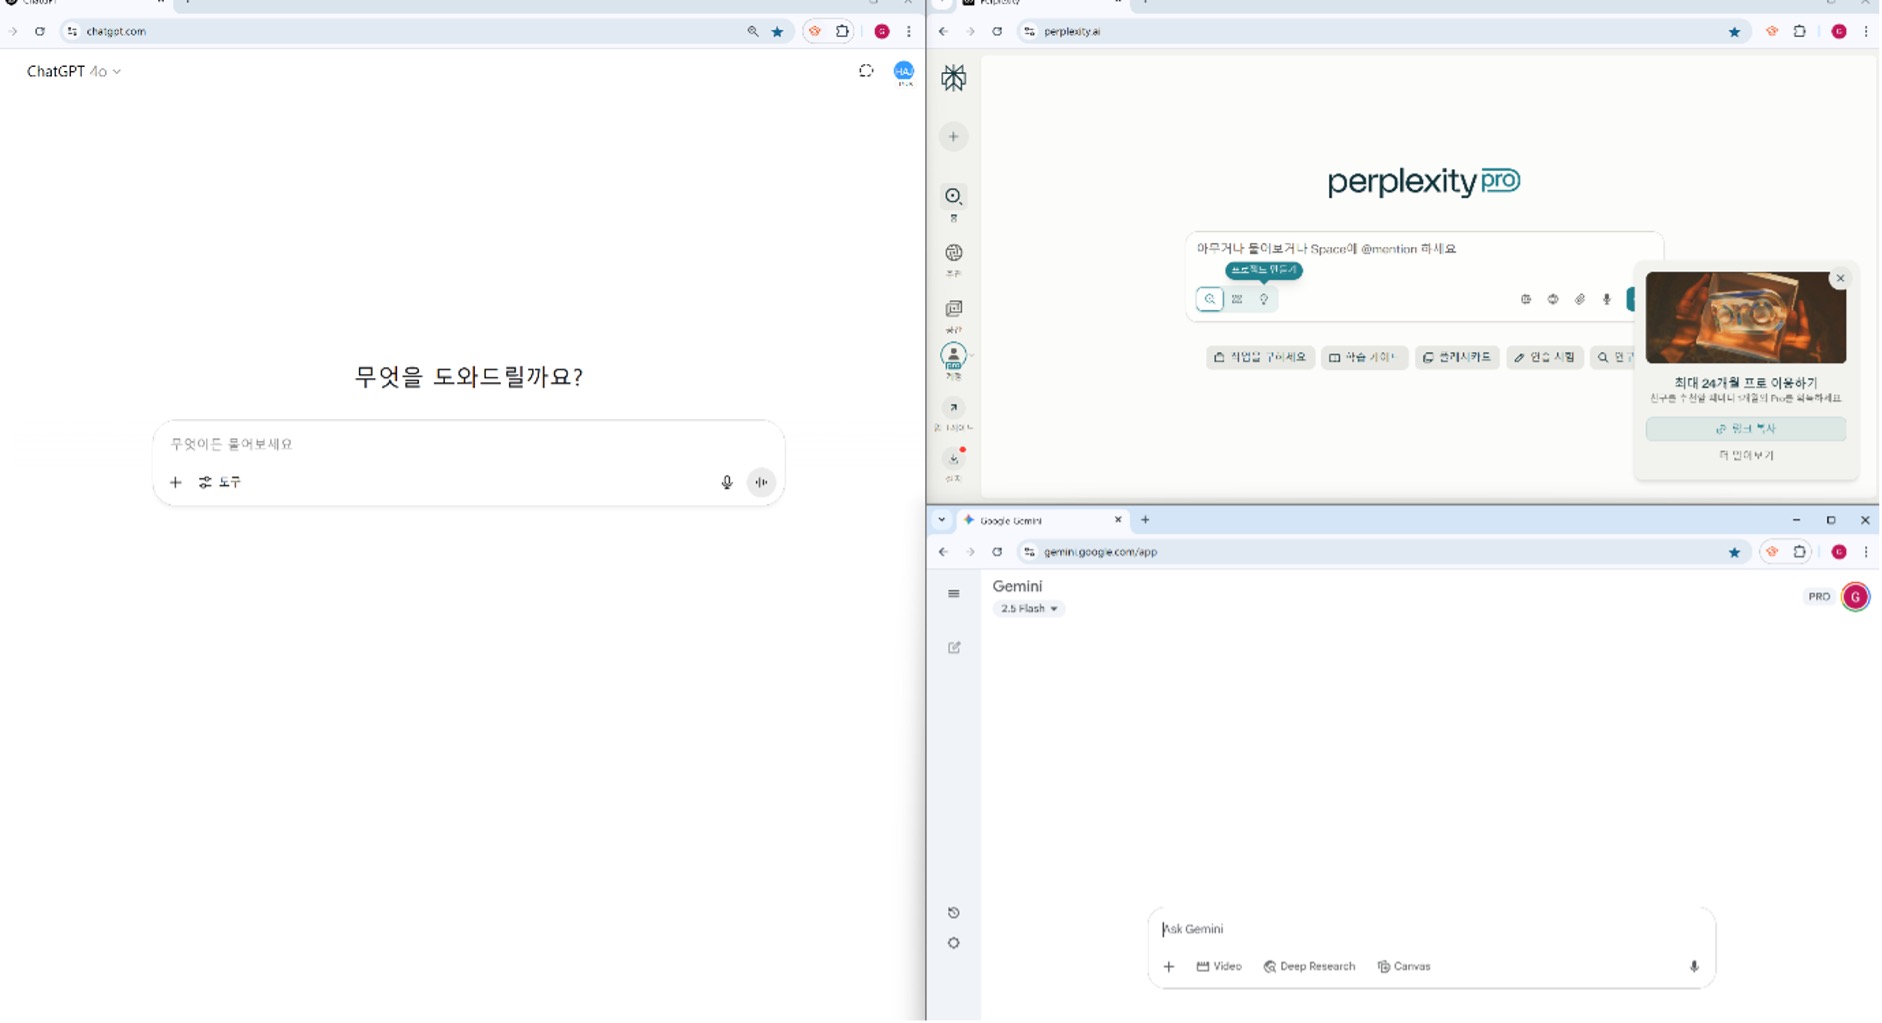Screen dimensions: 1882x1023
Task: Click the plus icon in Gemini's prompt box
Action: (x=1168, y=967)
